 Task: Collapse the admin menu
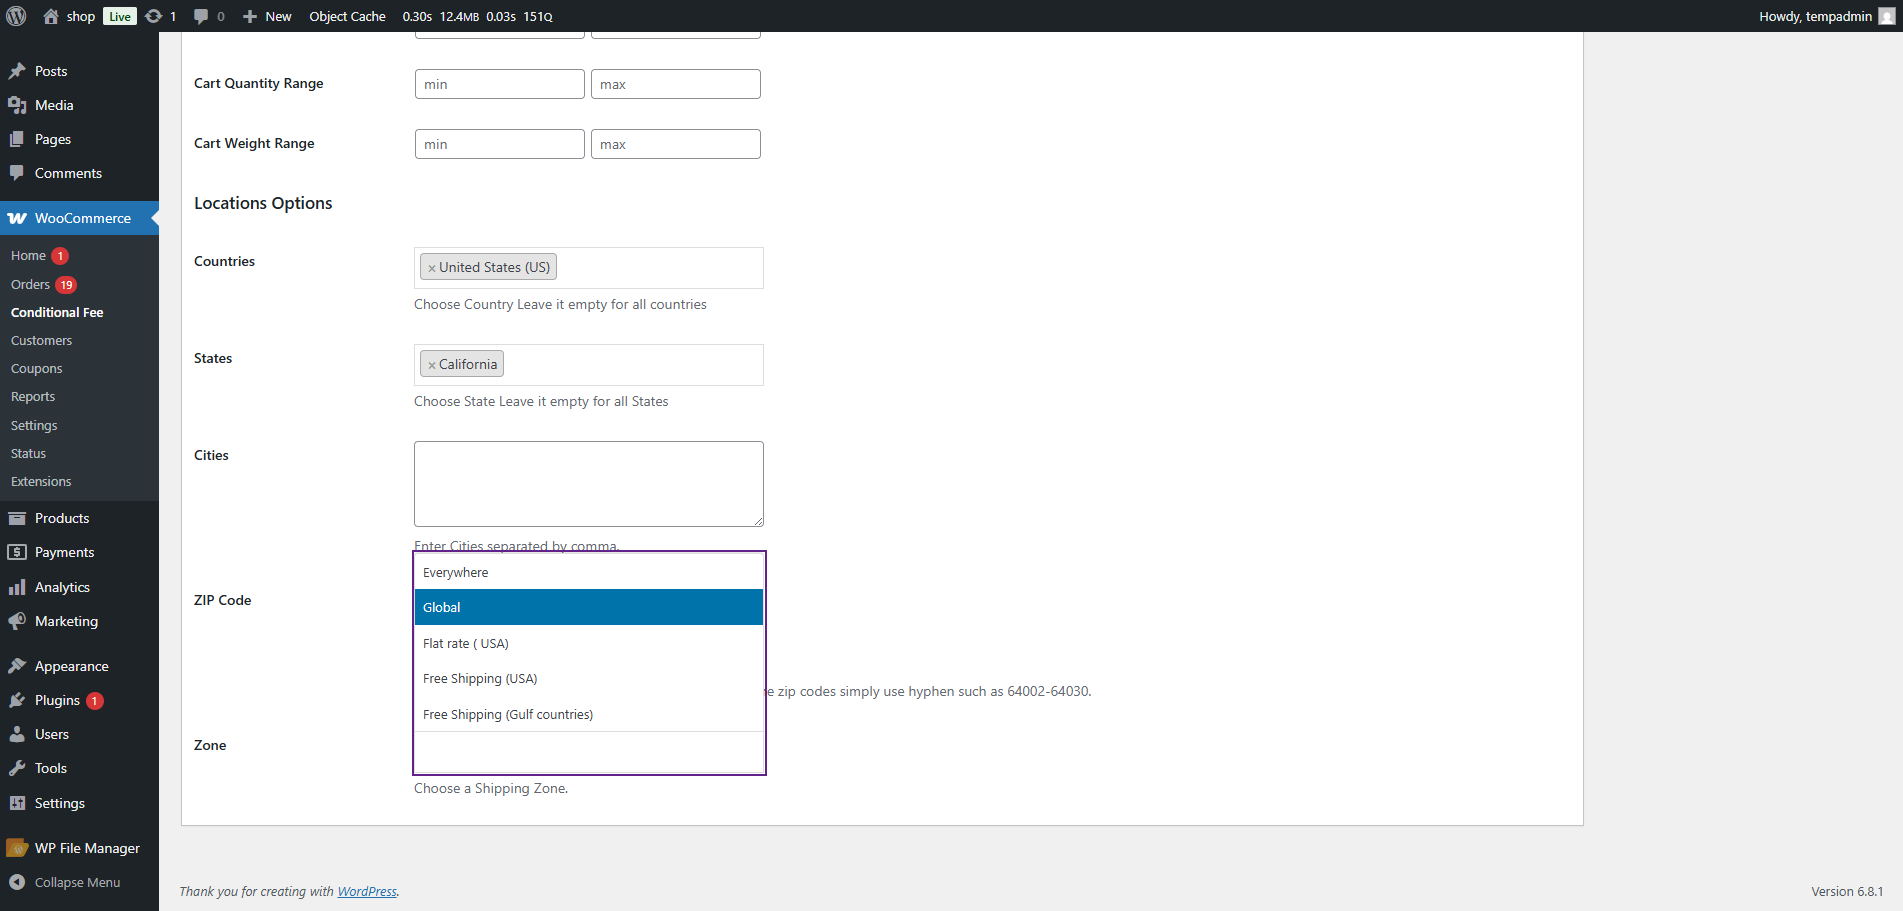pyautogui.click(x=65, y=882)
